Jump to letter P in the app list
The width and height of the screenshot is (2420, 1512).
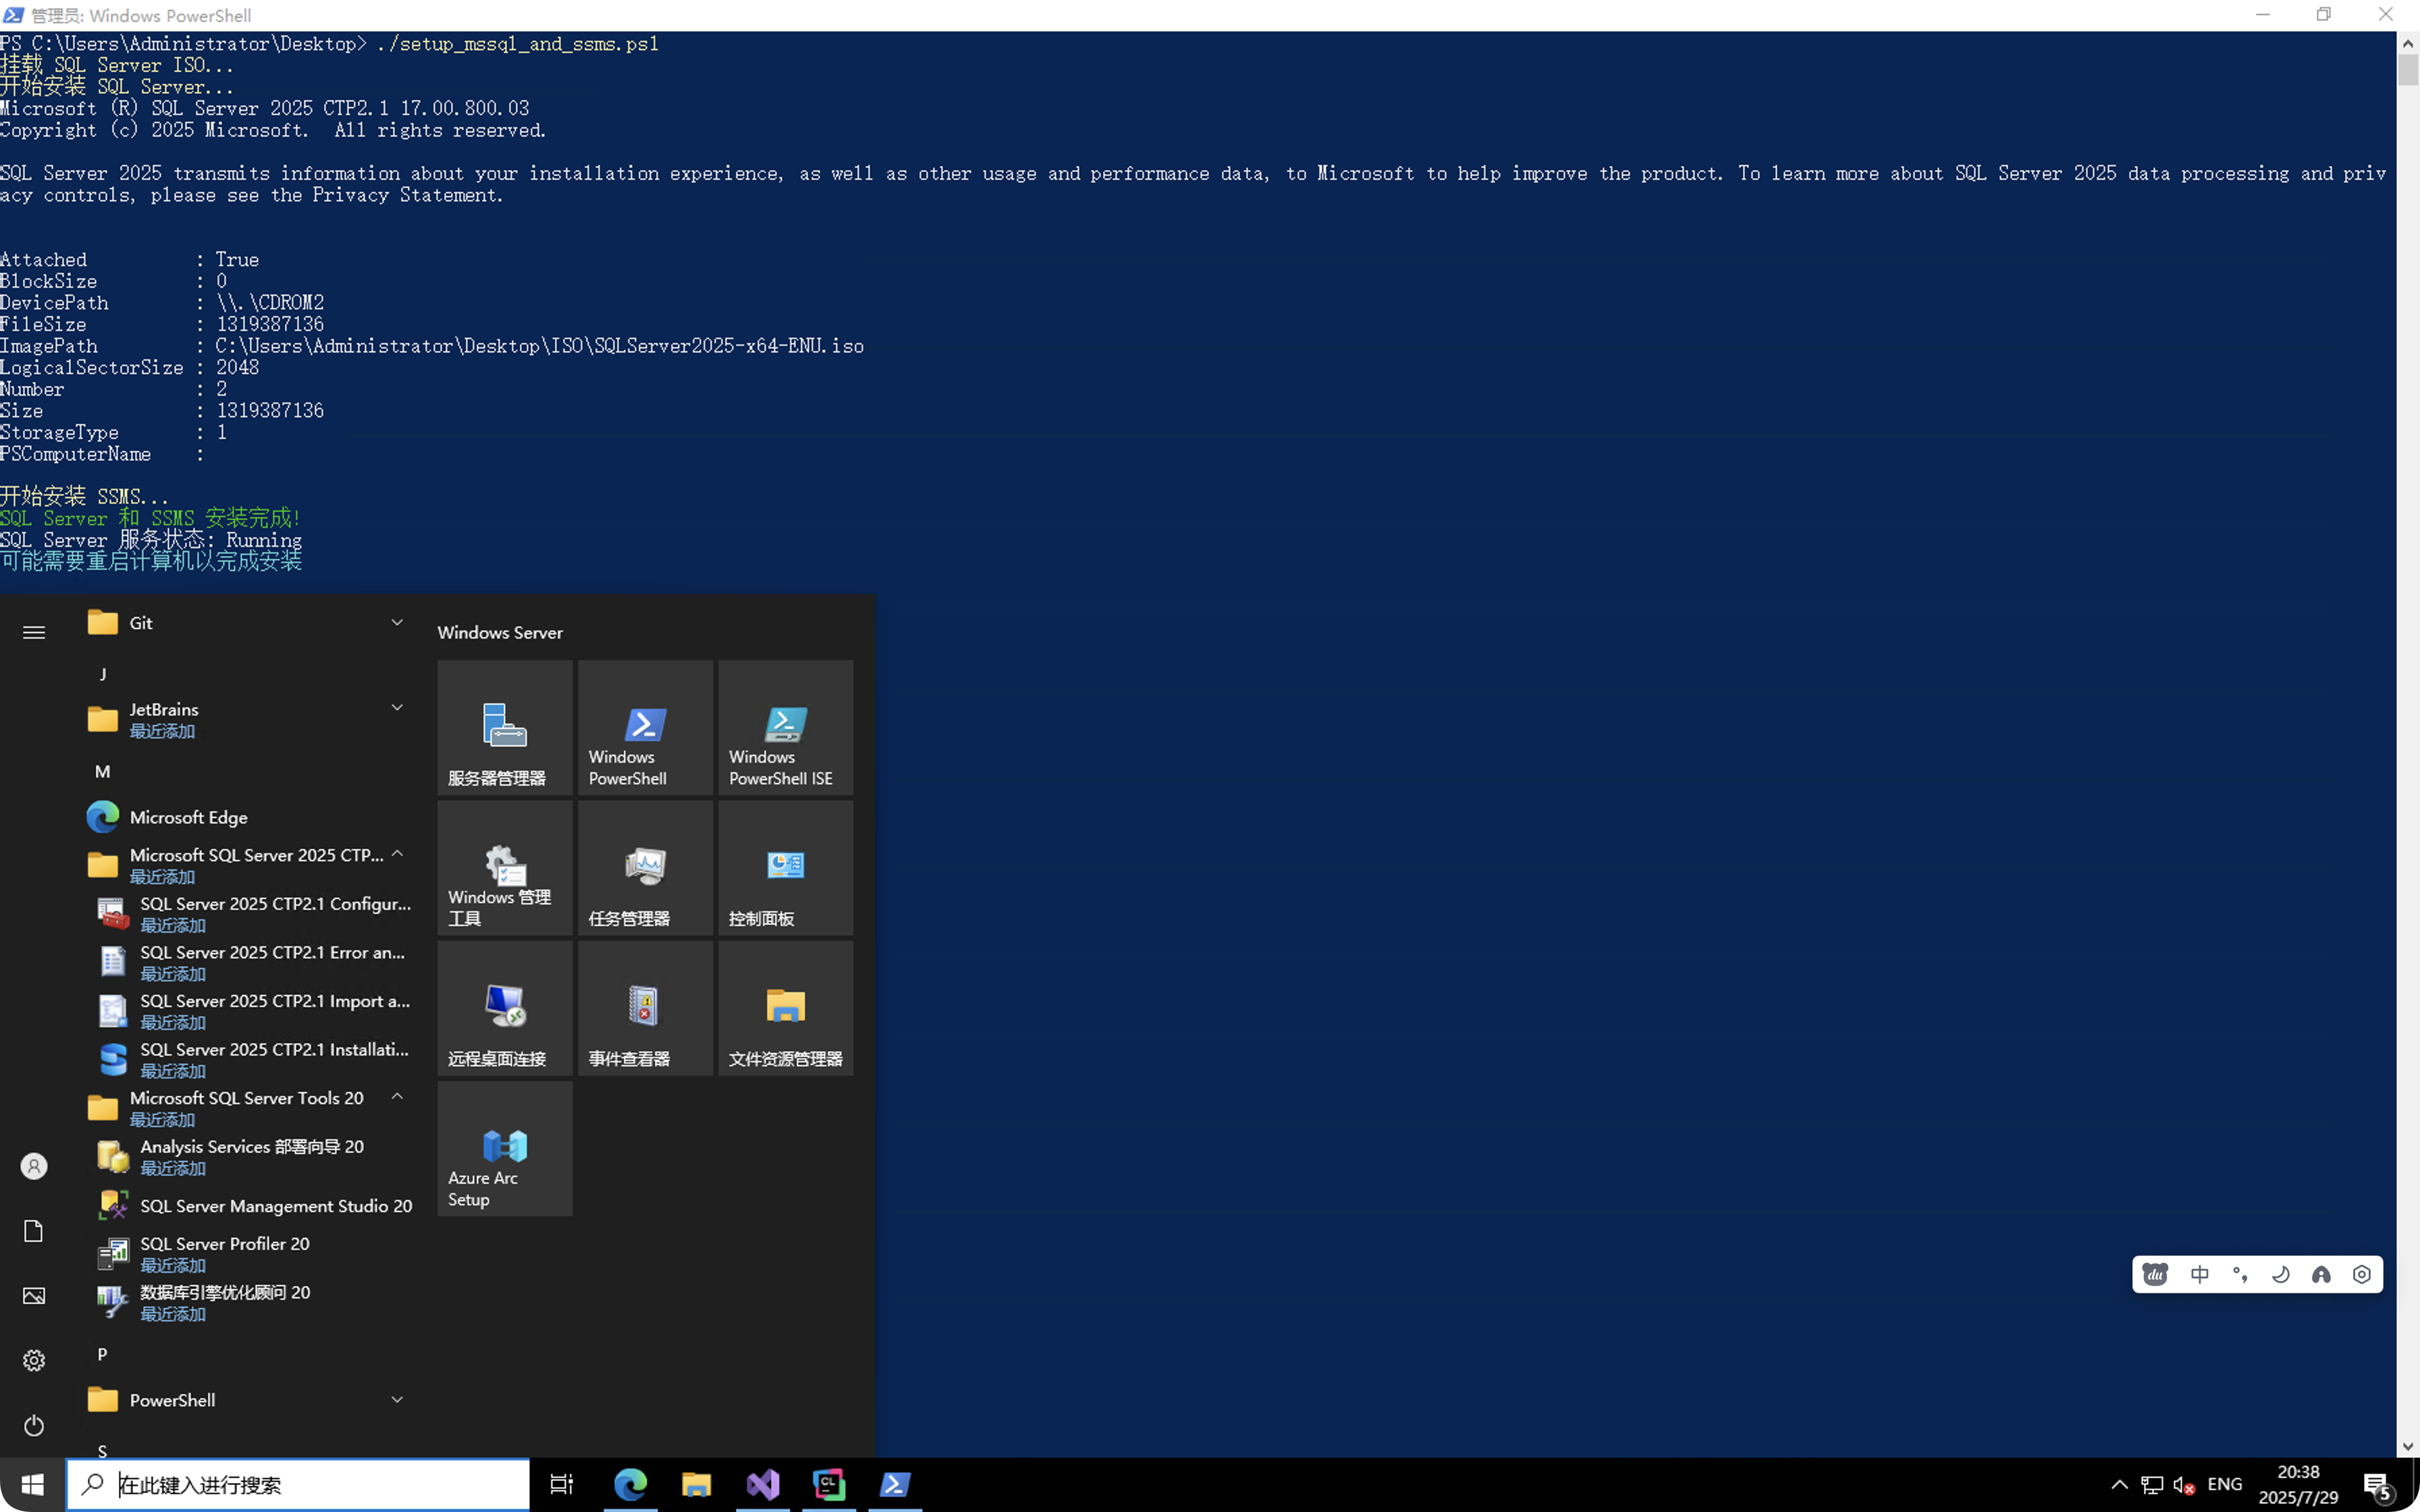(102, 1354)
